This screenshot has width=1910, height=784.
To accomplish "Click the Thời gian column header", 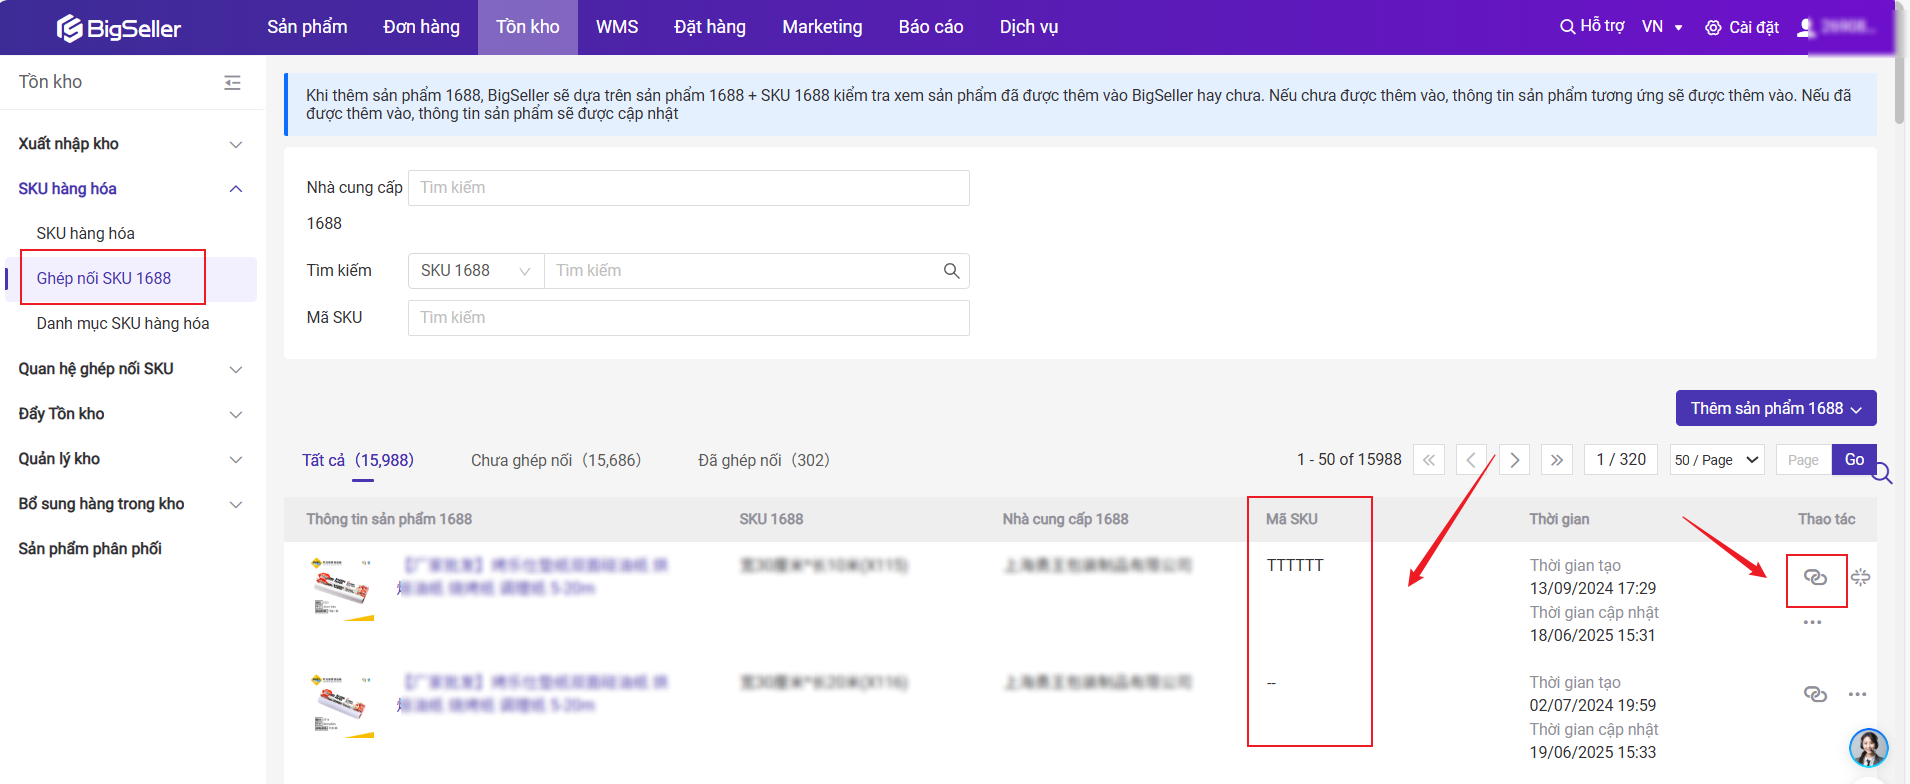I will click(1559, 519).
